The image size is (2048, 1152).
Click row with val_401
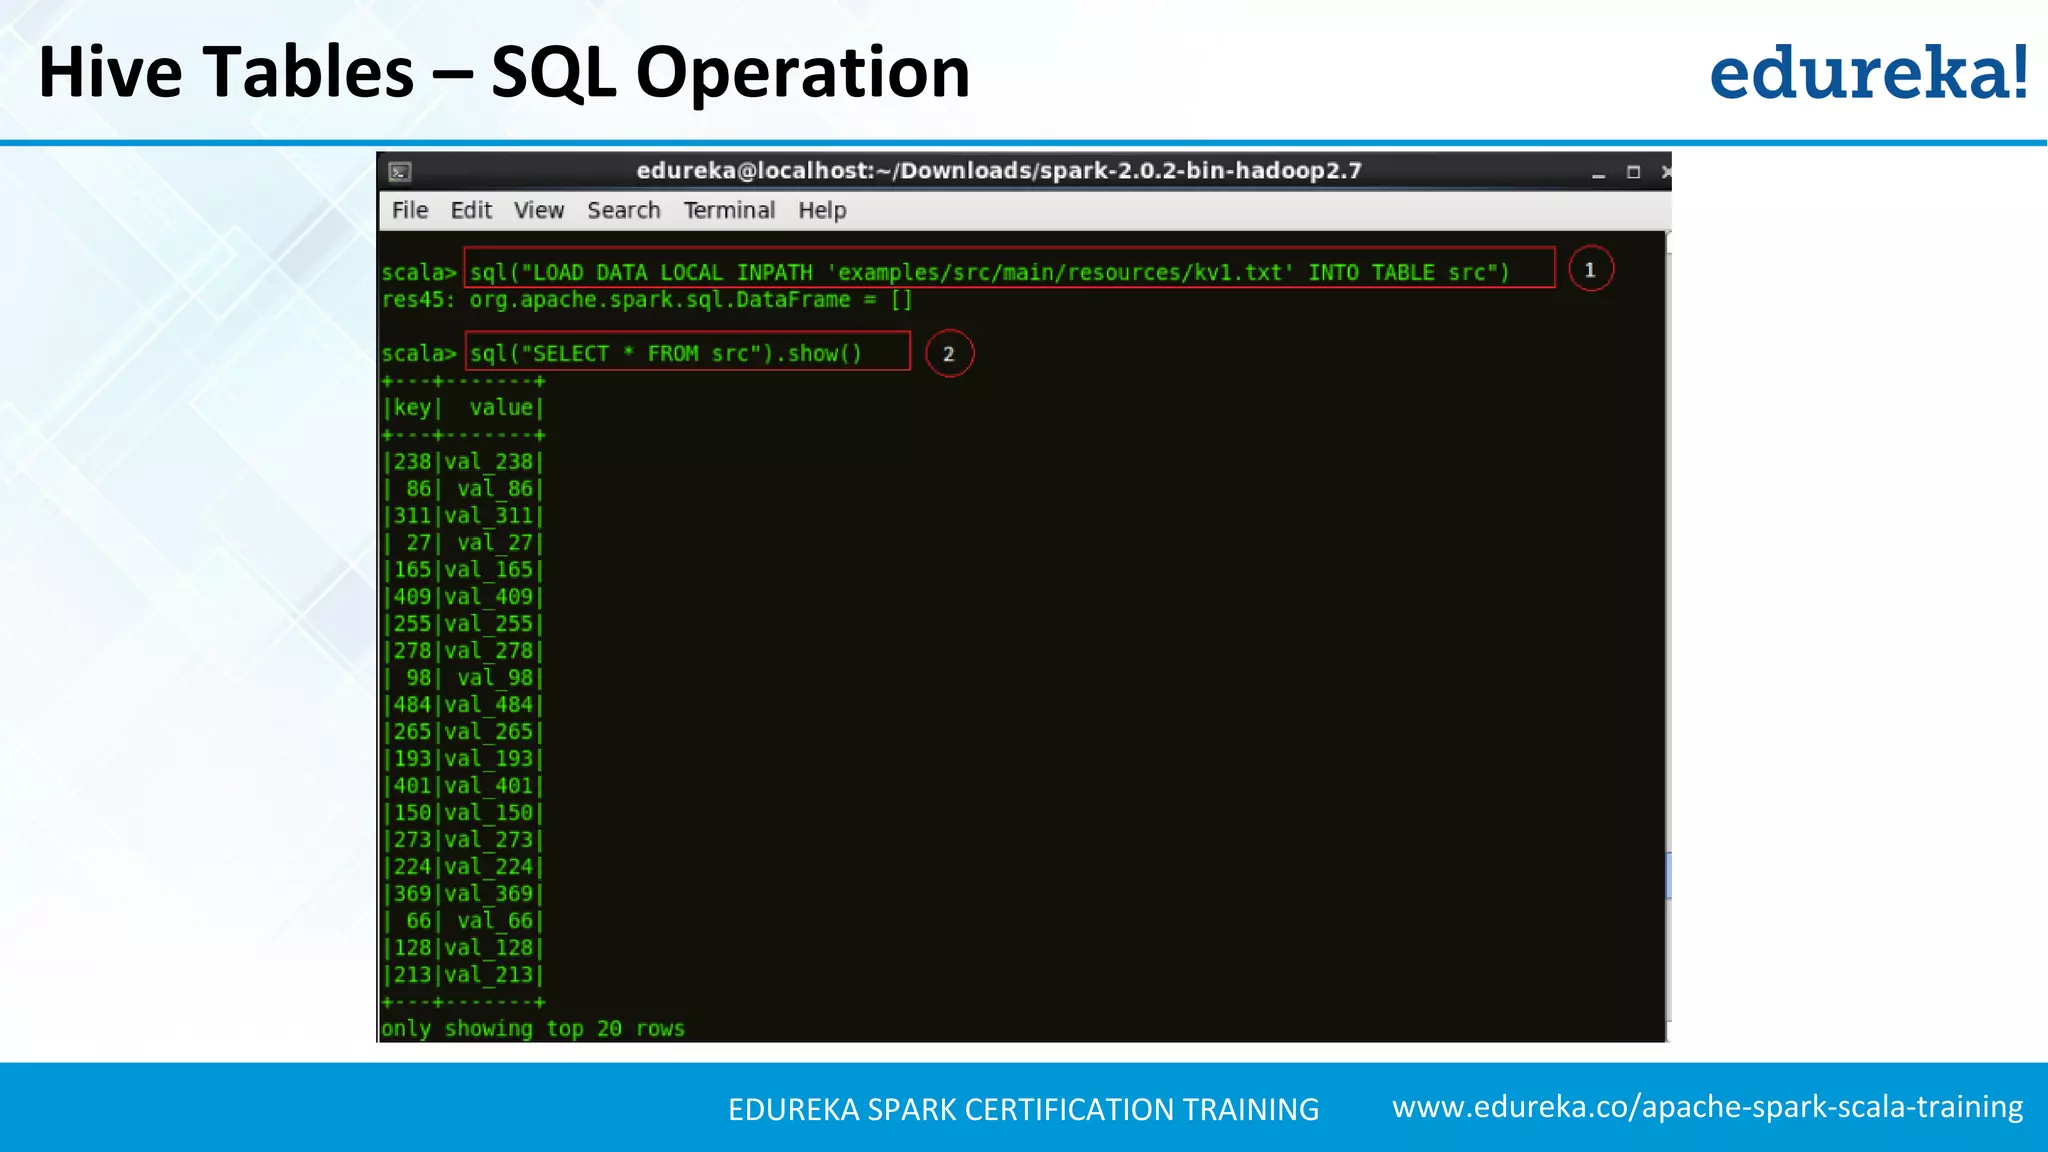click(463, 786)
